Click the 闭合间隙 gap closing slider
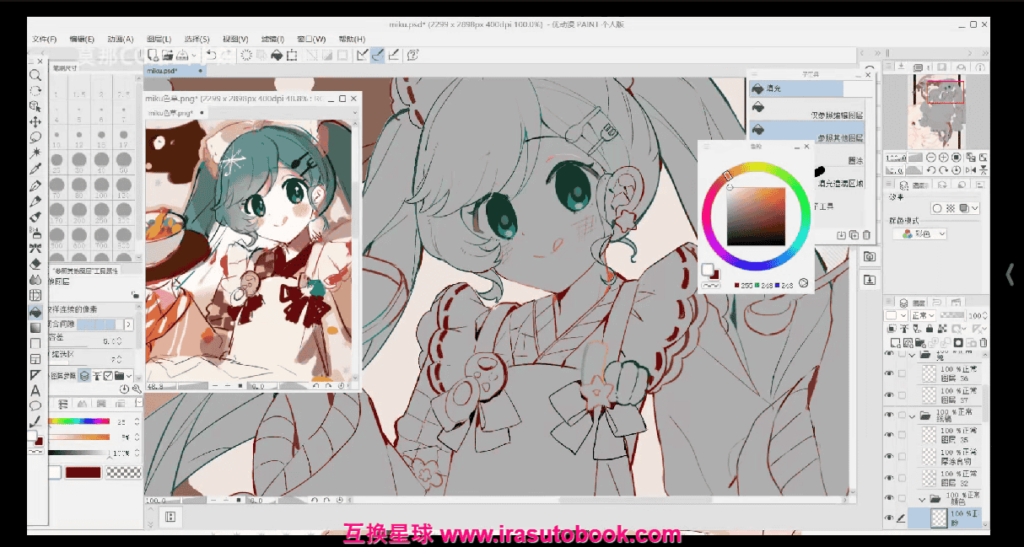This screenshot has width=1024, height=547. pos(99,324)
